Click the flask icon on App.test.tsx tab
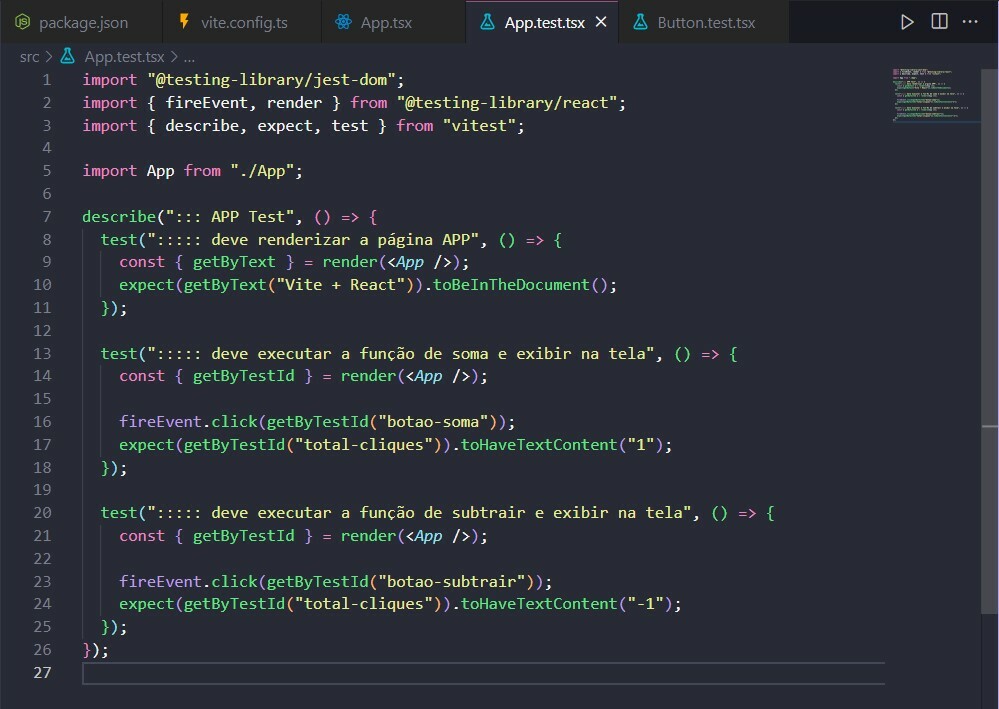 (487, 22)
